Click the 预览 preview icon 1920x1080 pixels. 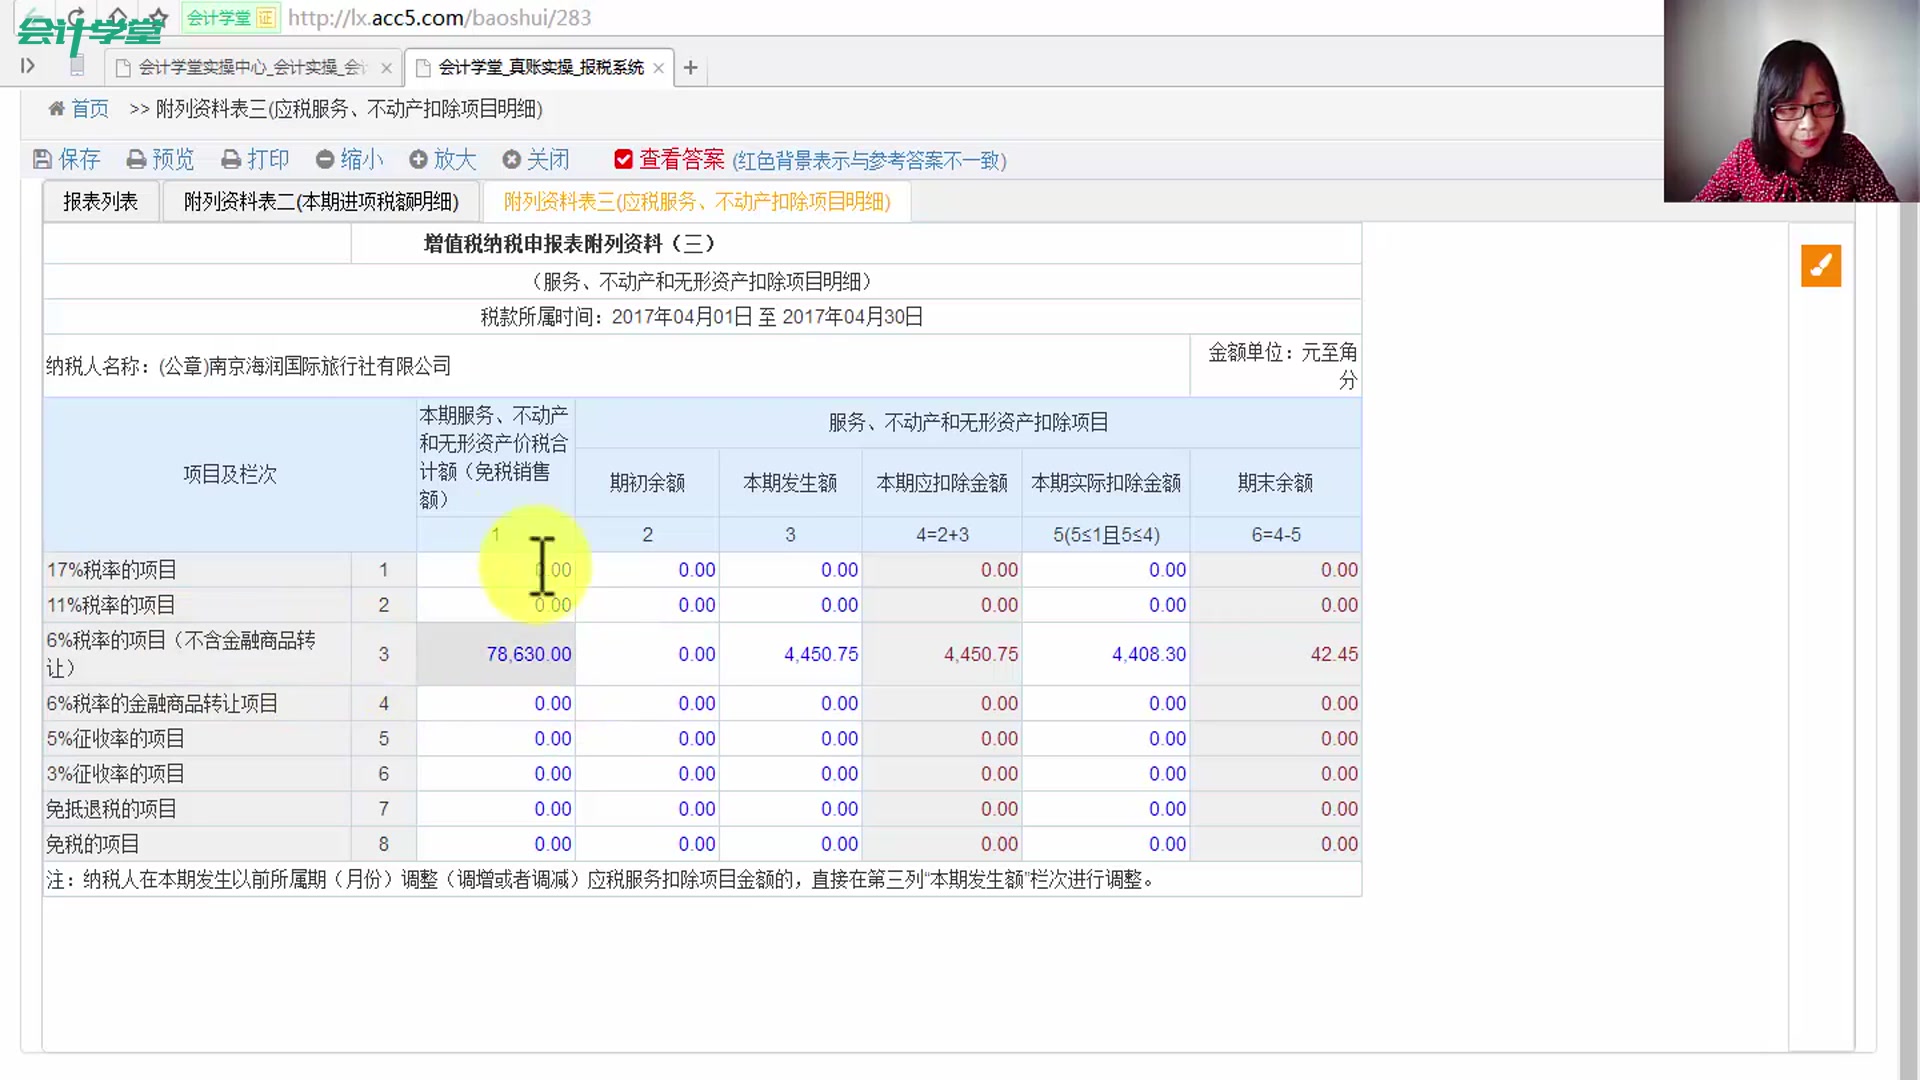(x=135, y=159)
